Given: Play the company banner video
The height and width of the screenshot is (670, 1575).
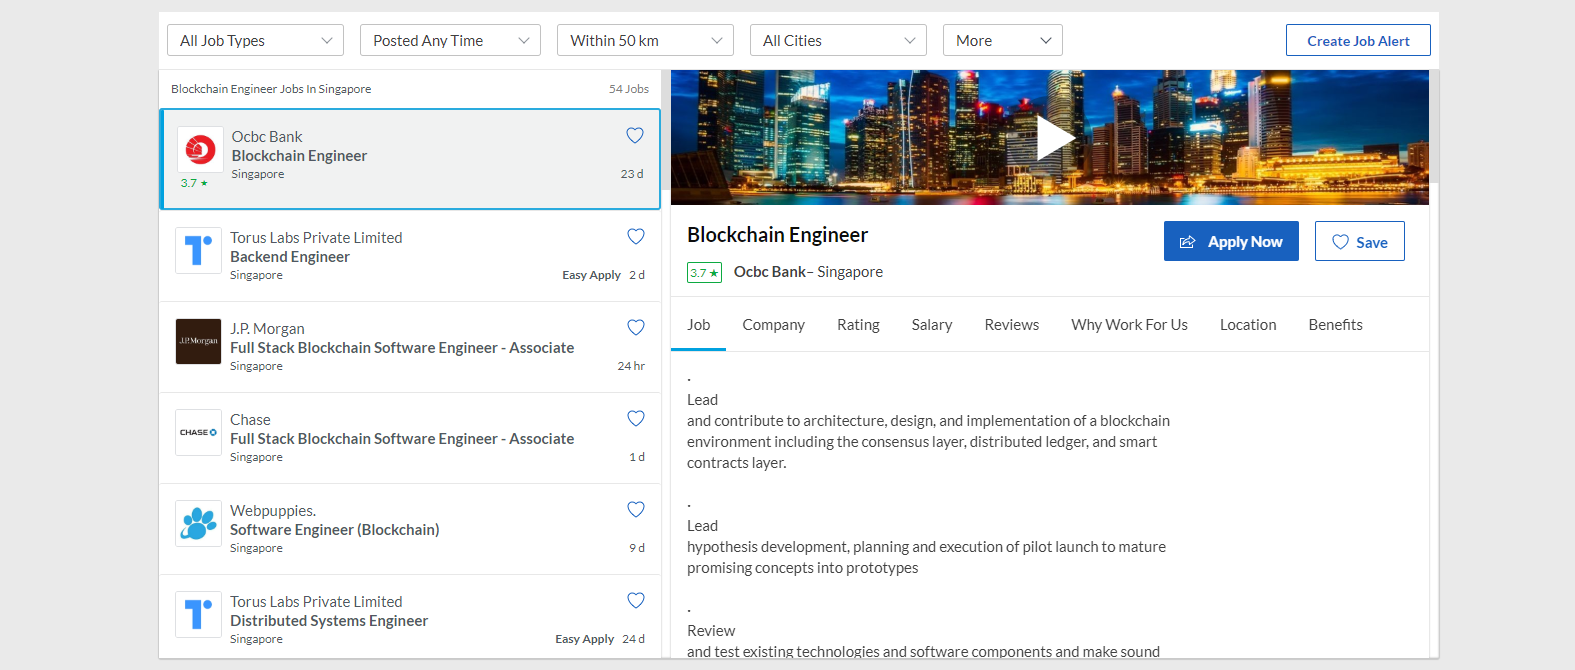Looking at the screenshot, I should [x=1054, y=138].
